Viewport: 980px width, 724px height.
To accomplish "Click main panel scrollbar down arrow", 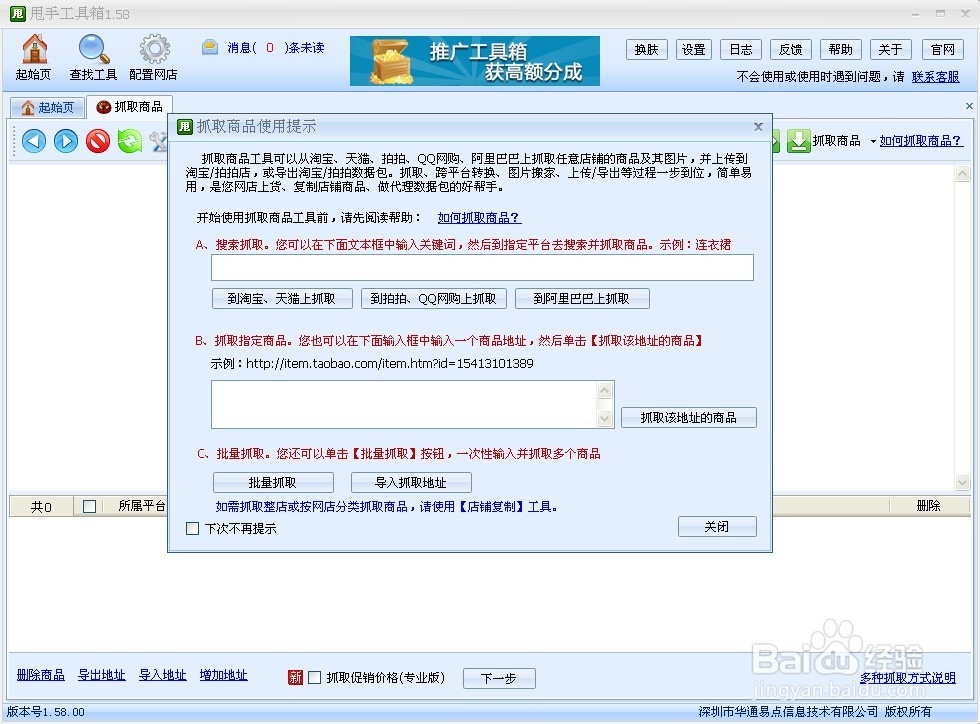I will click(x=962, y=482).
